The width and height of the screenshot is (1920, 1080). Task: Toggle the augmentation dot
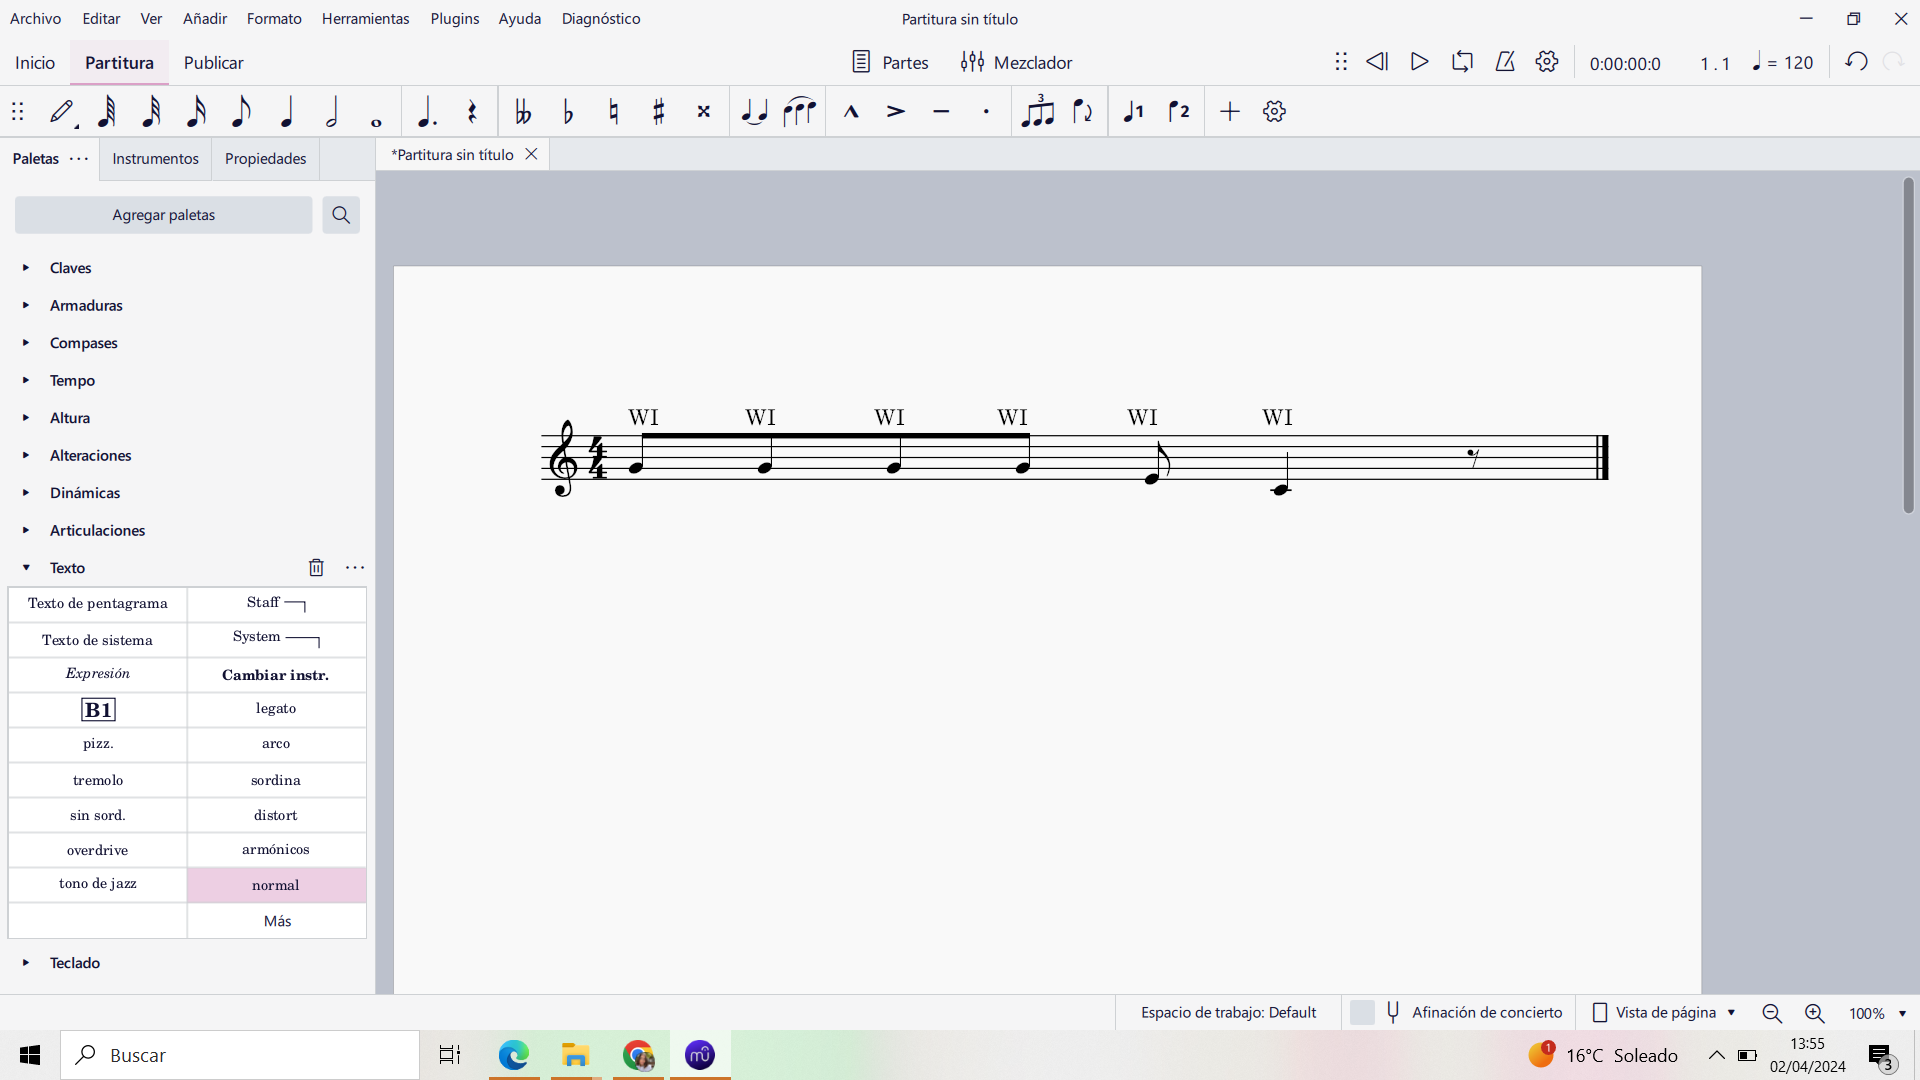click(x=426, y=111)
